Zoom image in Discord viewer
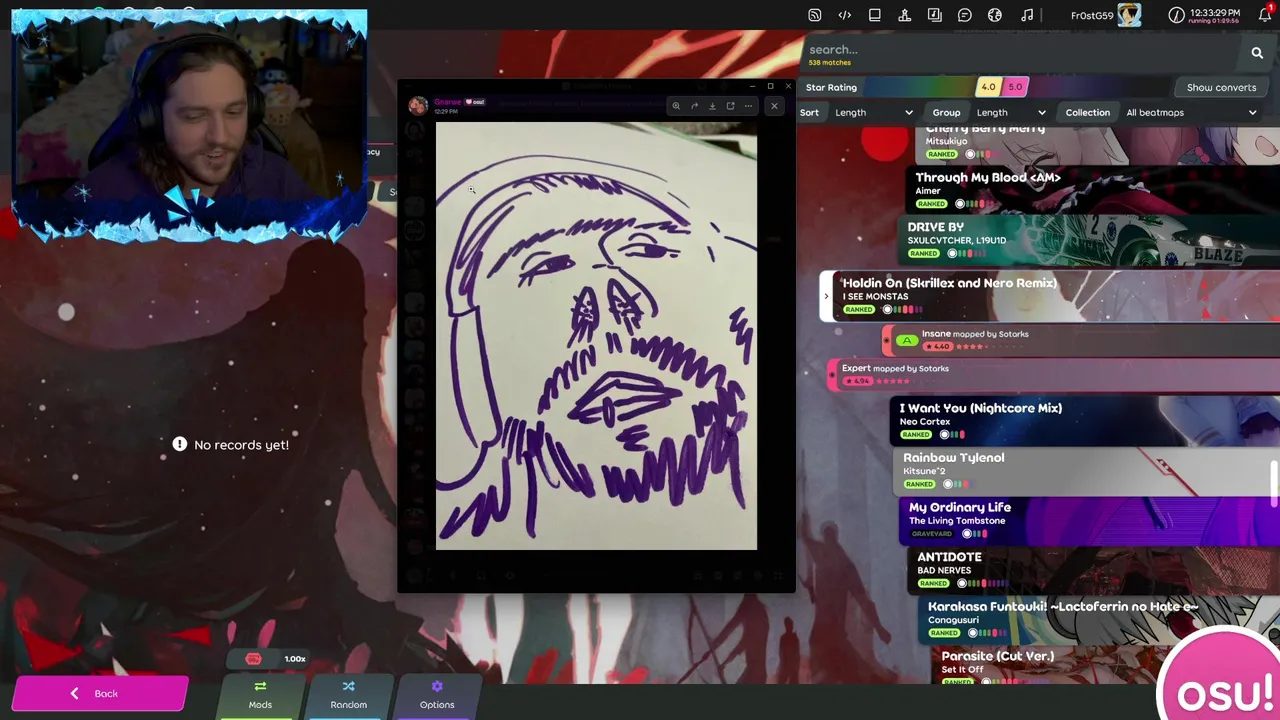 [x=676, y=106]
